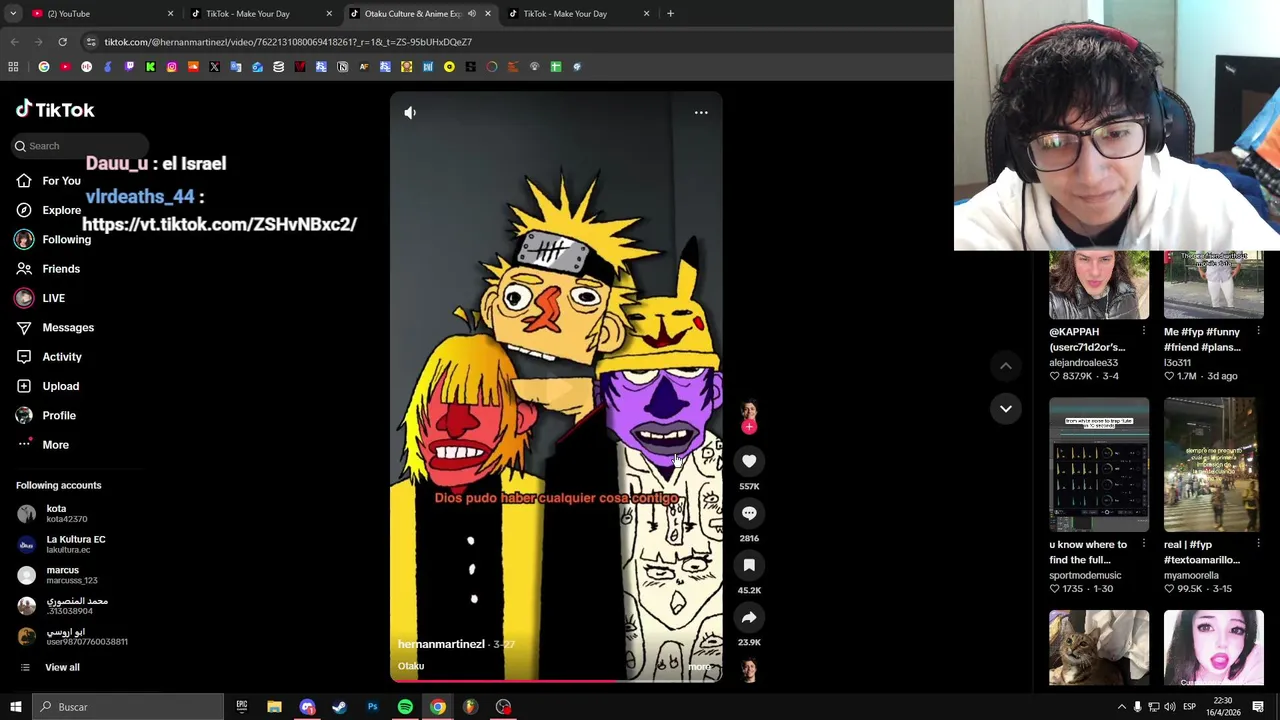The width and height of the screenshot is (1280, 720).
Task: Open options for 'Me #fyp #funny' card
Action: click(1259, 331)
